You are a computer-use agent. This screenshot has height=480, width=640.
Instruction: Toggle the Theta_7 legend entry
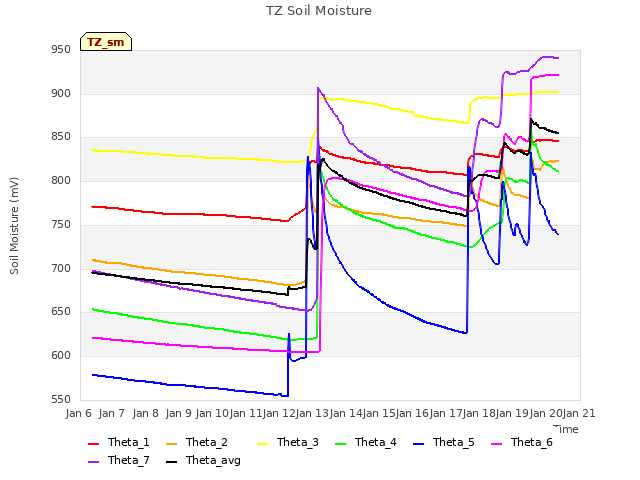click(119, 460)
